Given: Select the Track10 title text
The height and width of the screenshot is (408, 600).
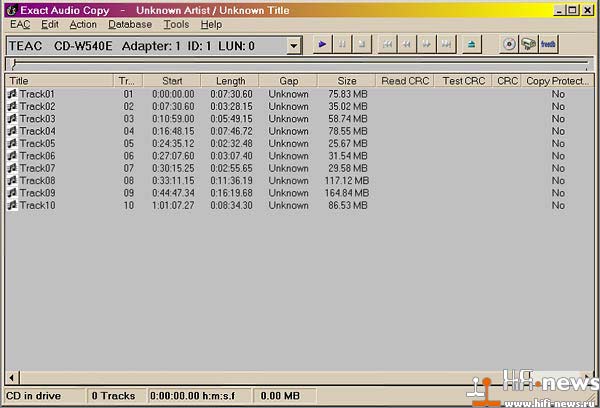Looking at the screenshot, I should [37, 205].
